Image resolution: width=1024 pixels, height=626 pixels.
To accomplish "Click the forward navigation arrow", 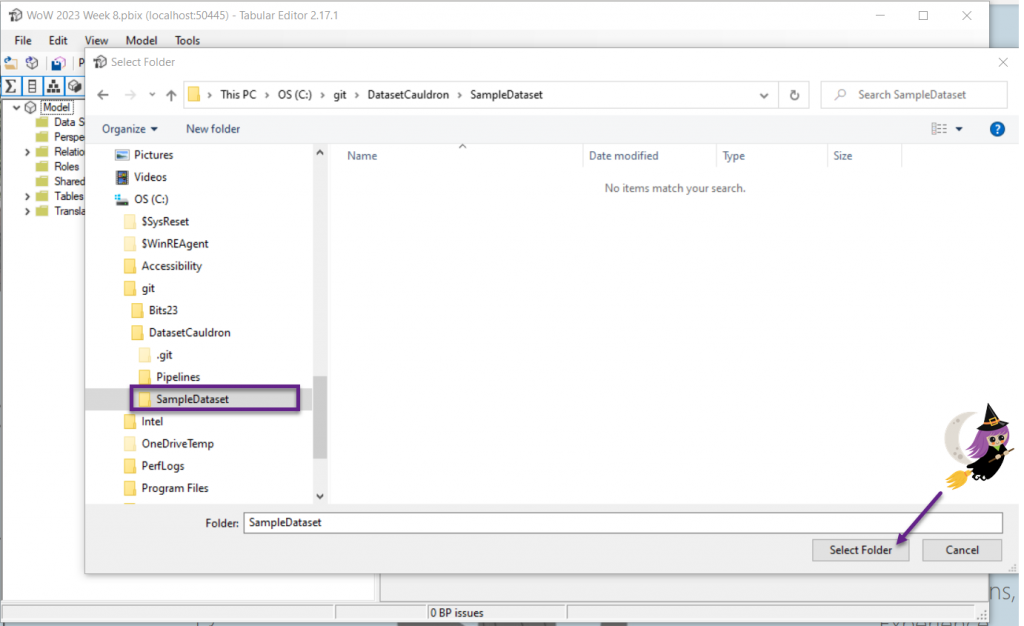I will (130, 95).
